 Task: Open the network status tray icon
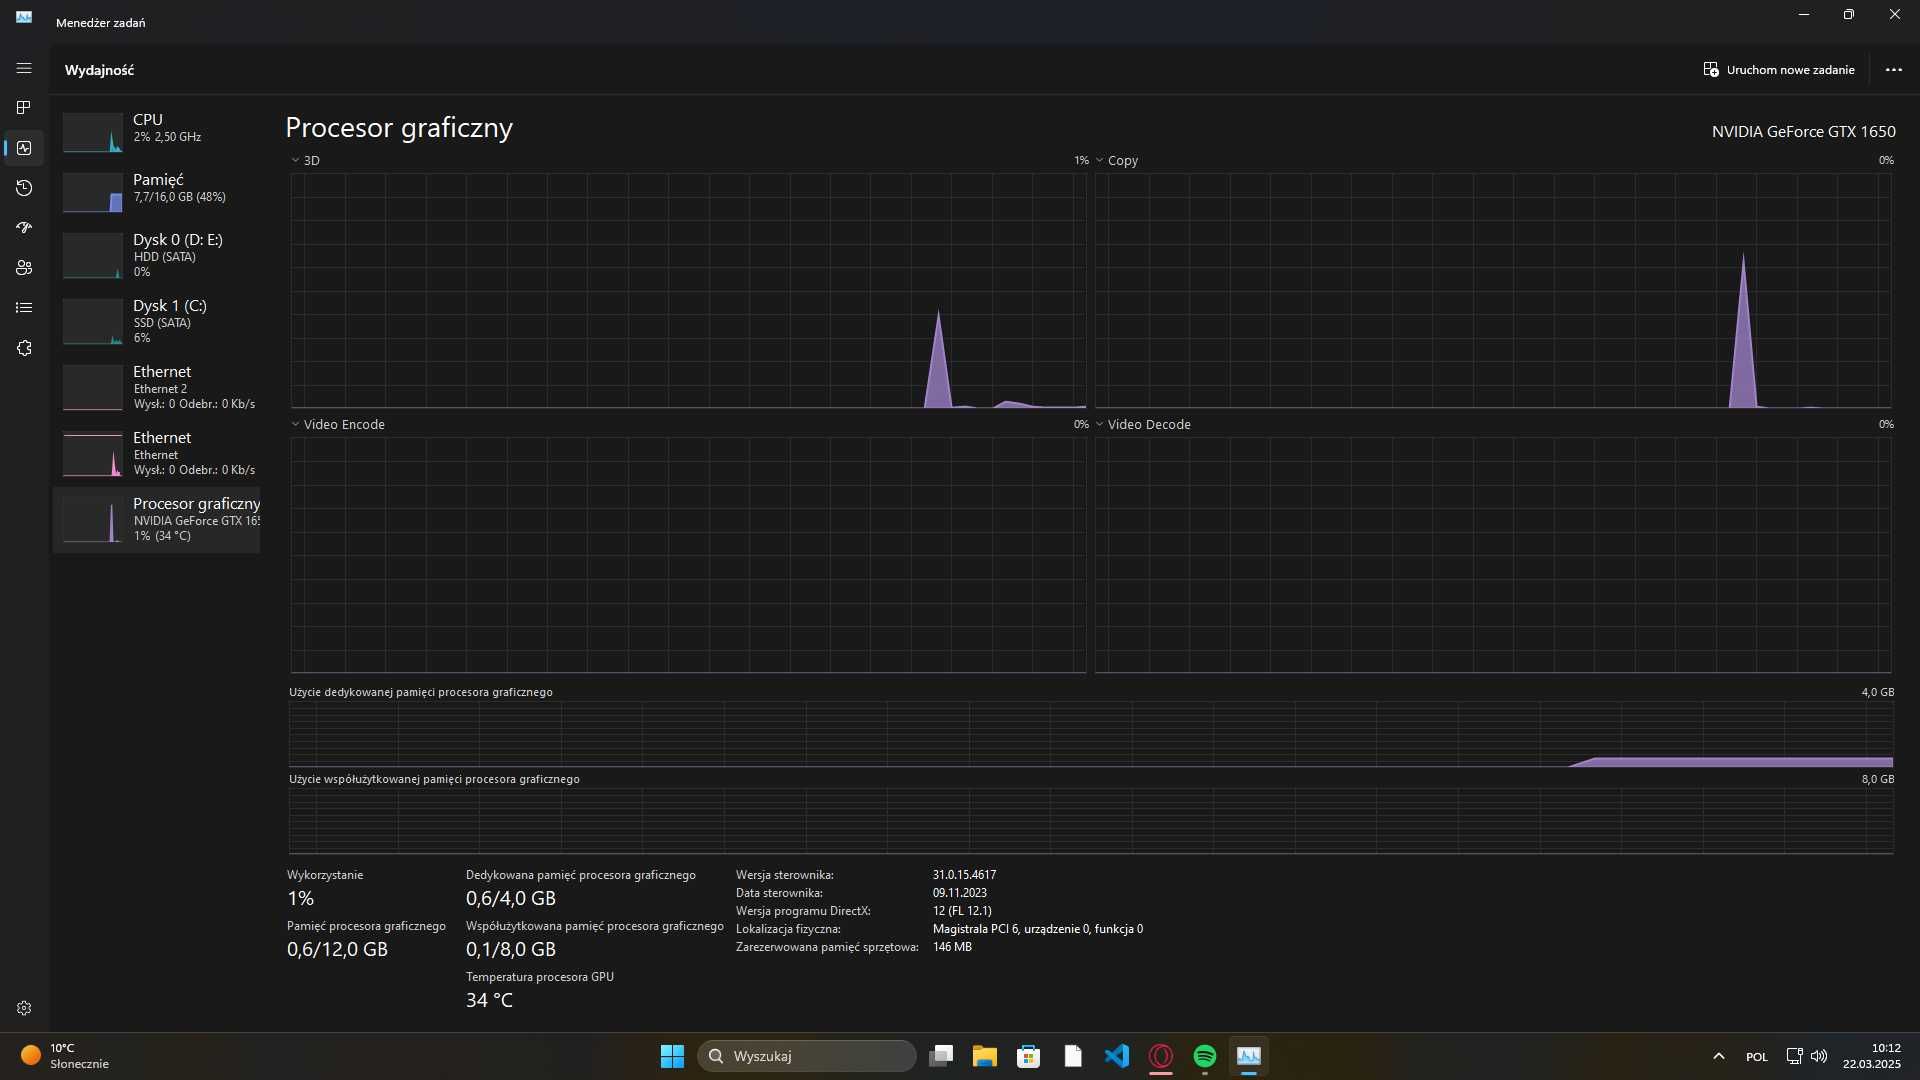pyautogui.click(x=1794, y=1056)
